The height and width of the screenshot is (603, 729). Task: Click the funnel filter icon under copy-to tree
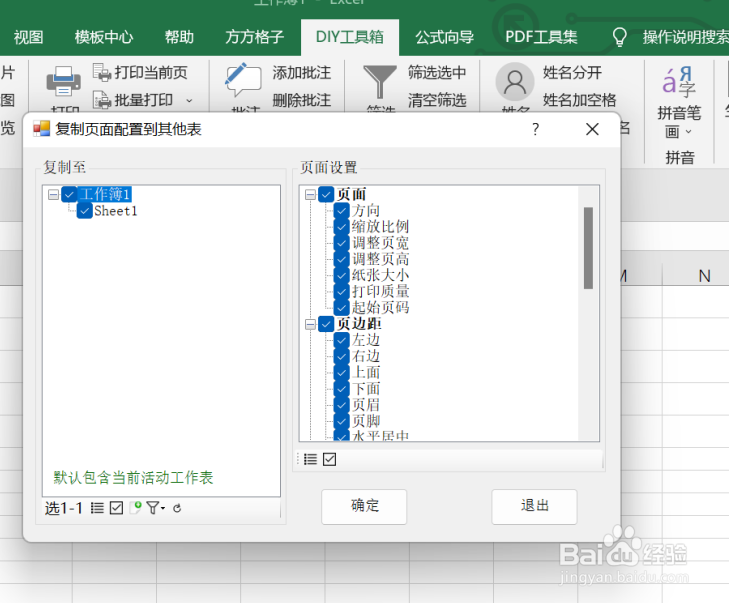pos(152,508)
